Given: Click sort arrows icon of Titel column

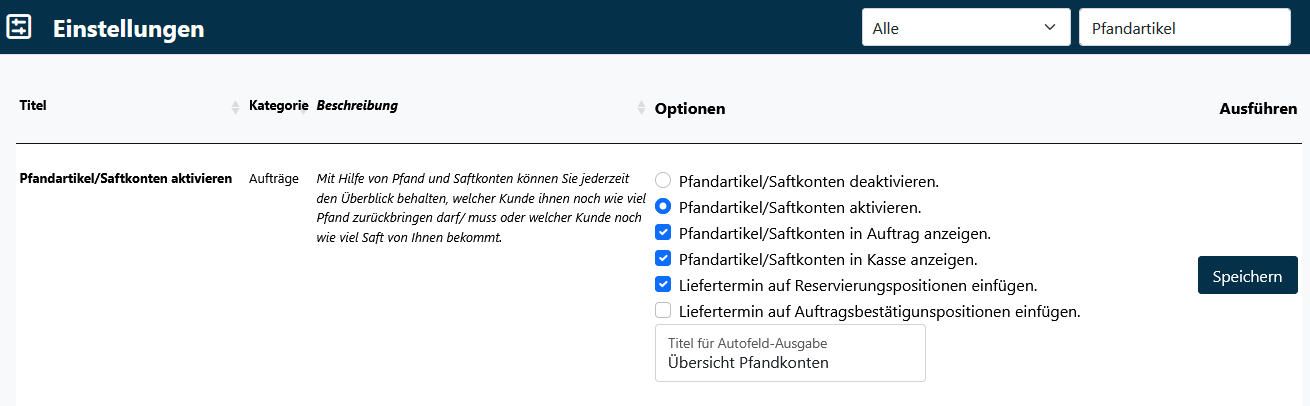Looking at the screenshot, I should (235, 107).
